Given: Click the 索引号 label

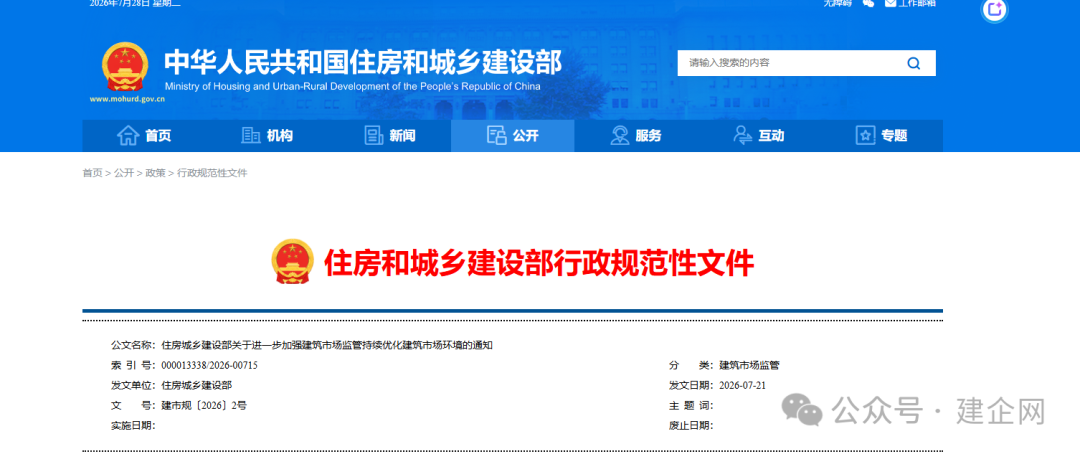Looking at the screenshot, I should tap(134, 365).
